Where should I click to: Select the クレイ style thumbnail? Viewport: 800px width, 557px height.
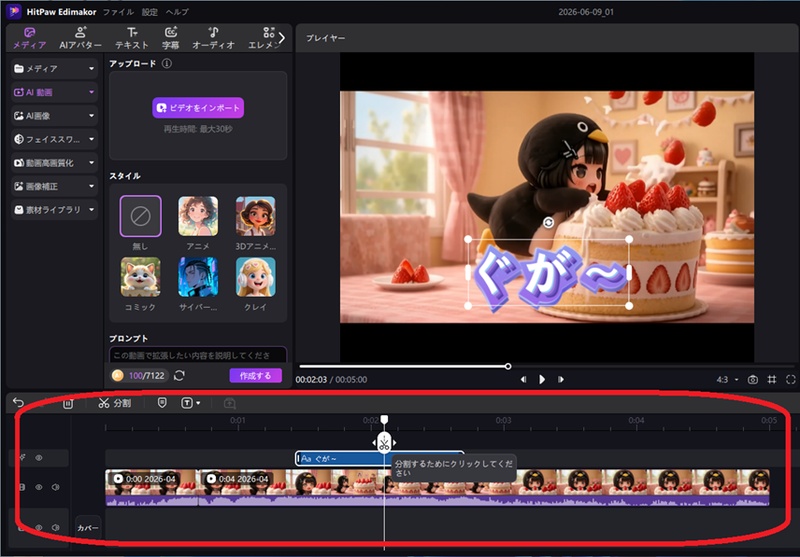pos(256,277)
